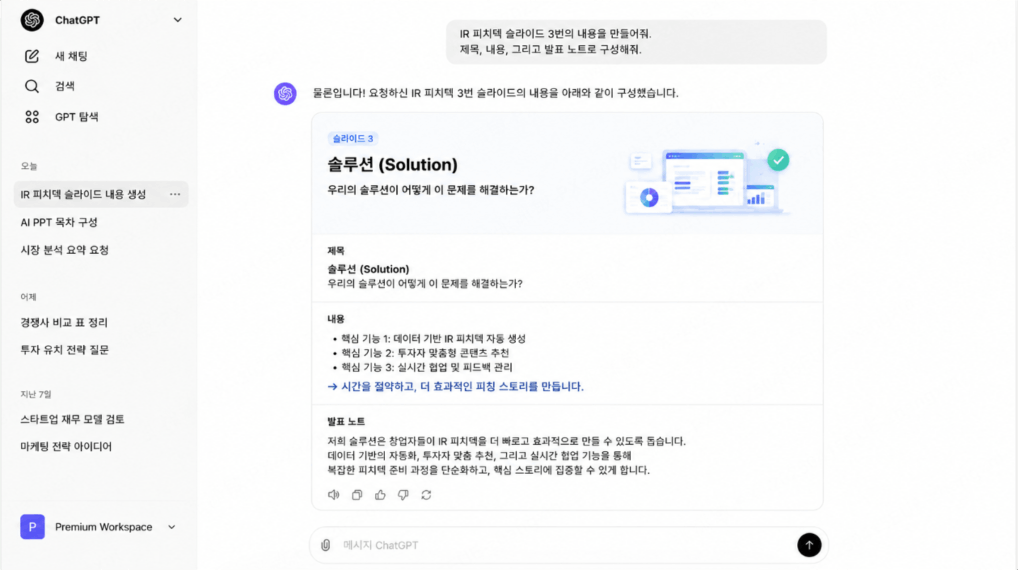Click '핵심 기능 1: 데이터 기반 IR 피치덱 자동 생성'
Screen dimensions: 1018x570
coord(433,338)
